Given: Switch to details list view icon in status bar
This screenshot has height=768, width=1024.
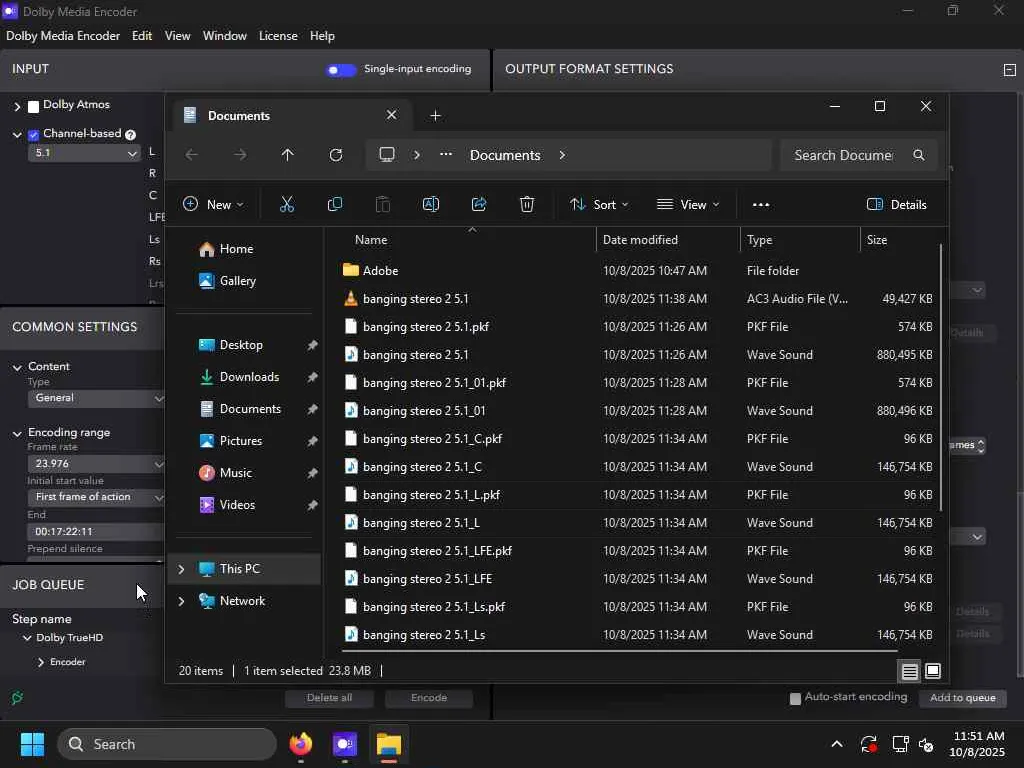Looking at the screenshot, I should click(x=909, y=671).
